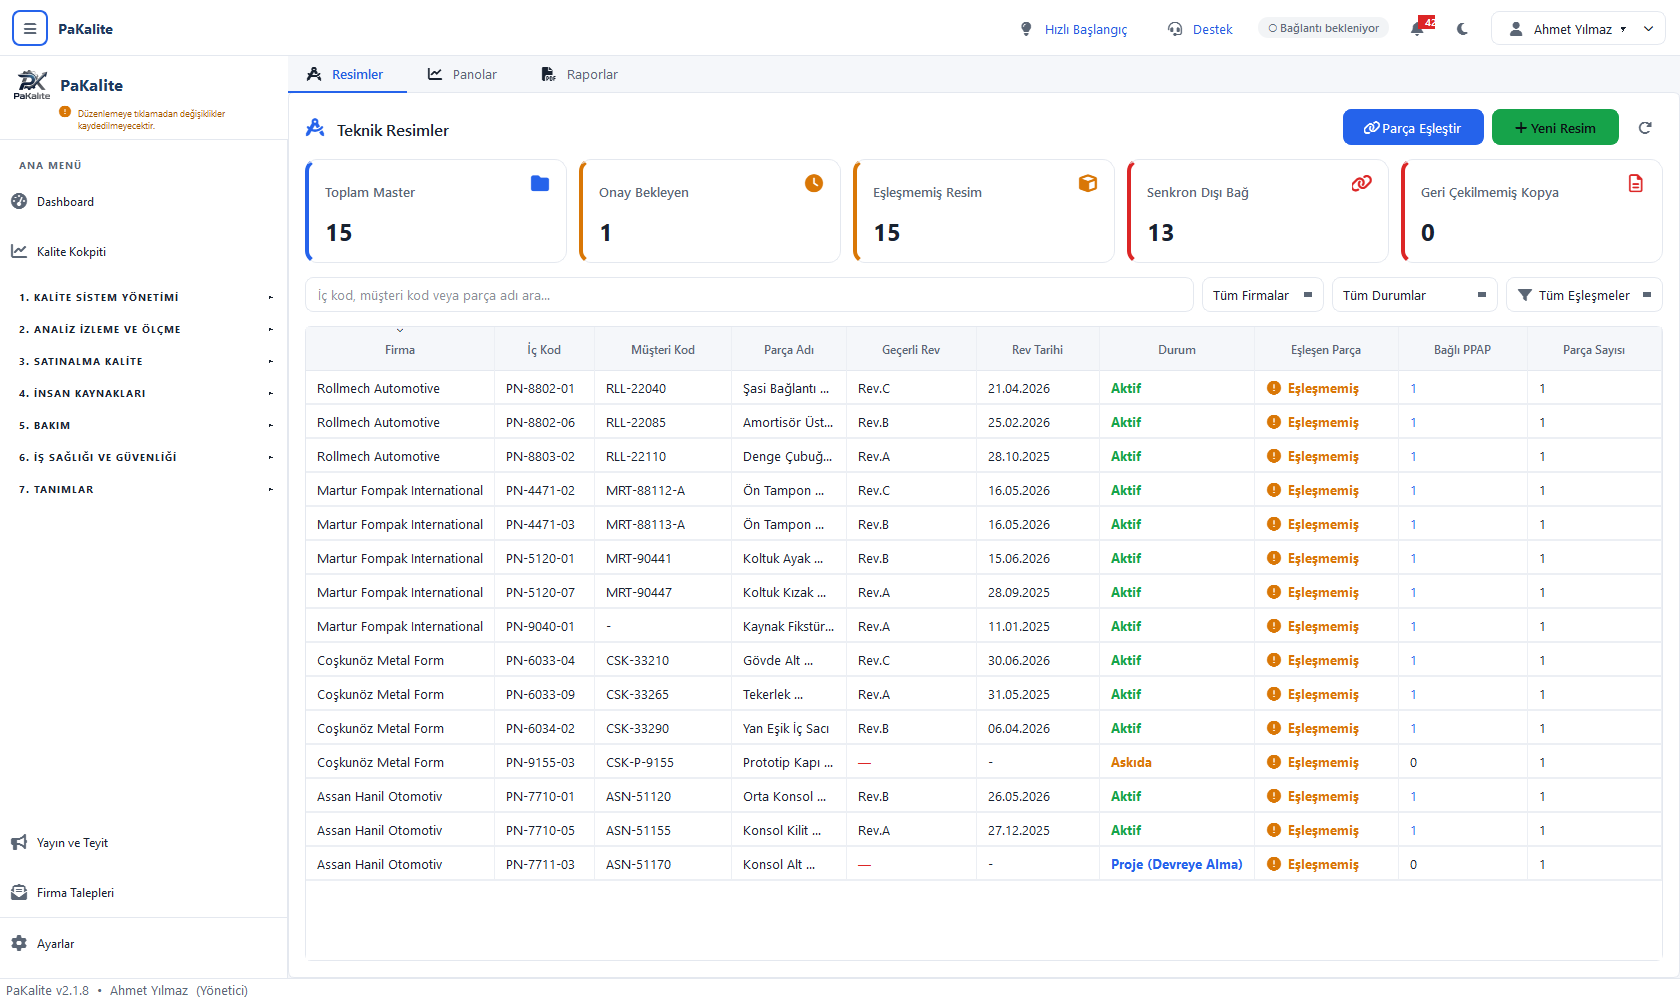The image size is (1680, 1000).
Task: Click the folder icon on Toplam Master card
Action: click(540, 183)
